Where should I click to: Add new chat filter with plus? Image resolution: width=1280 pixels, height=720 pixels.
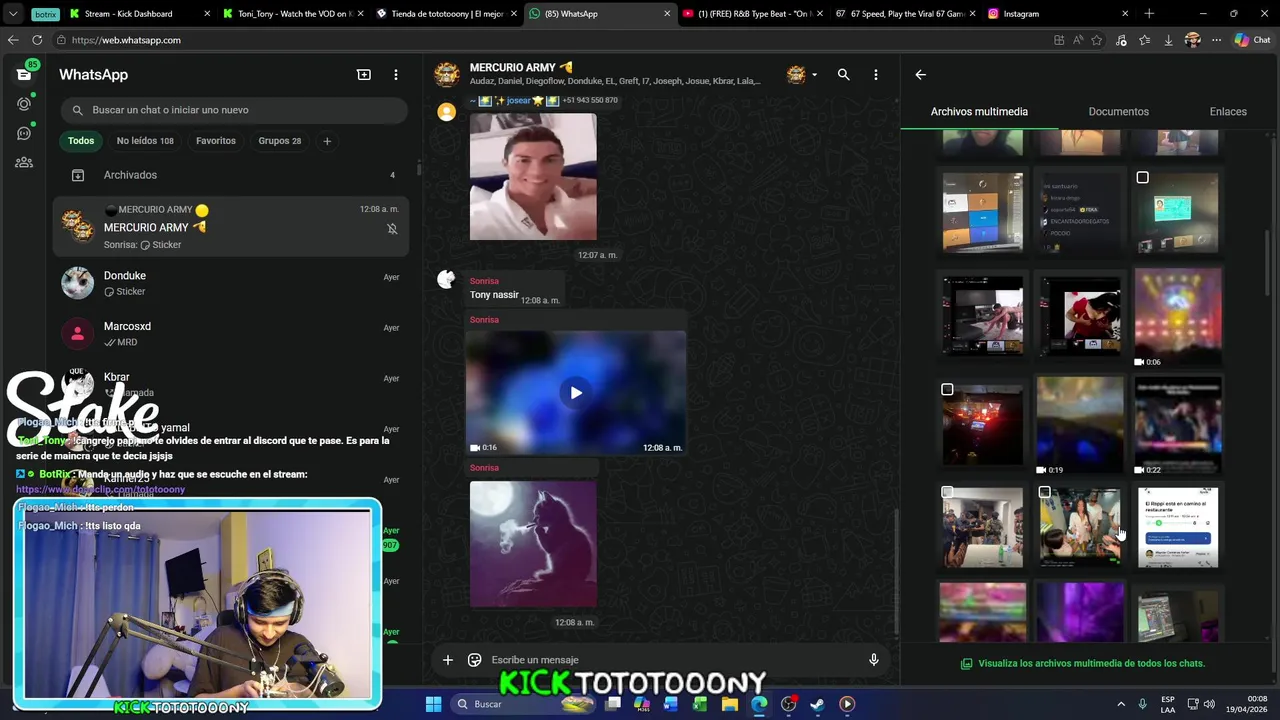click(x=327, y=141)
